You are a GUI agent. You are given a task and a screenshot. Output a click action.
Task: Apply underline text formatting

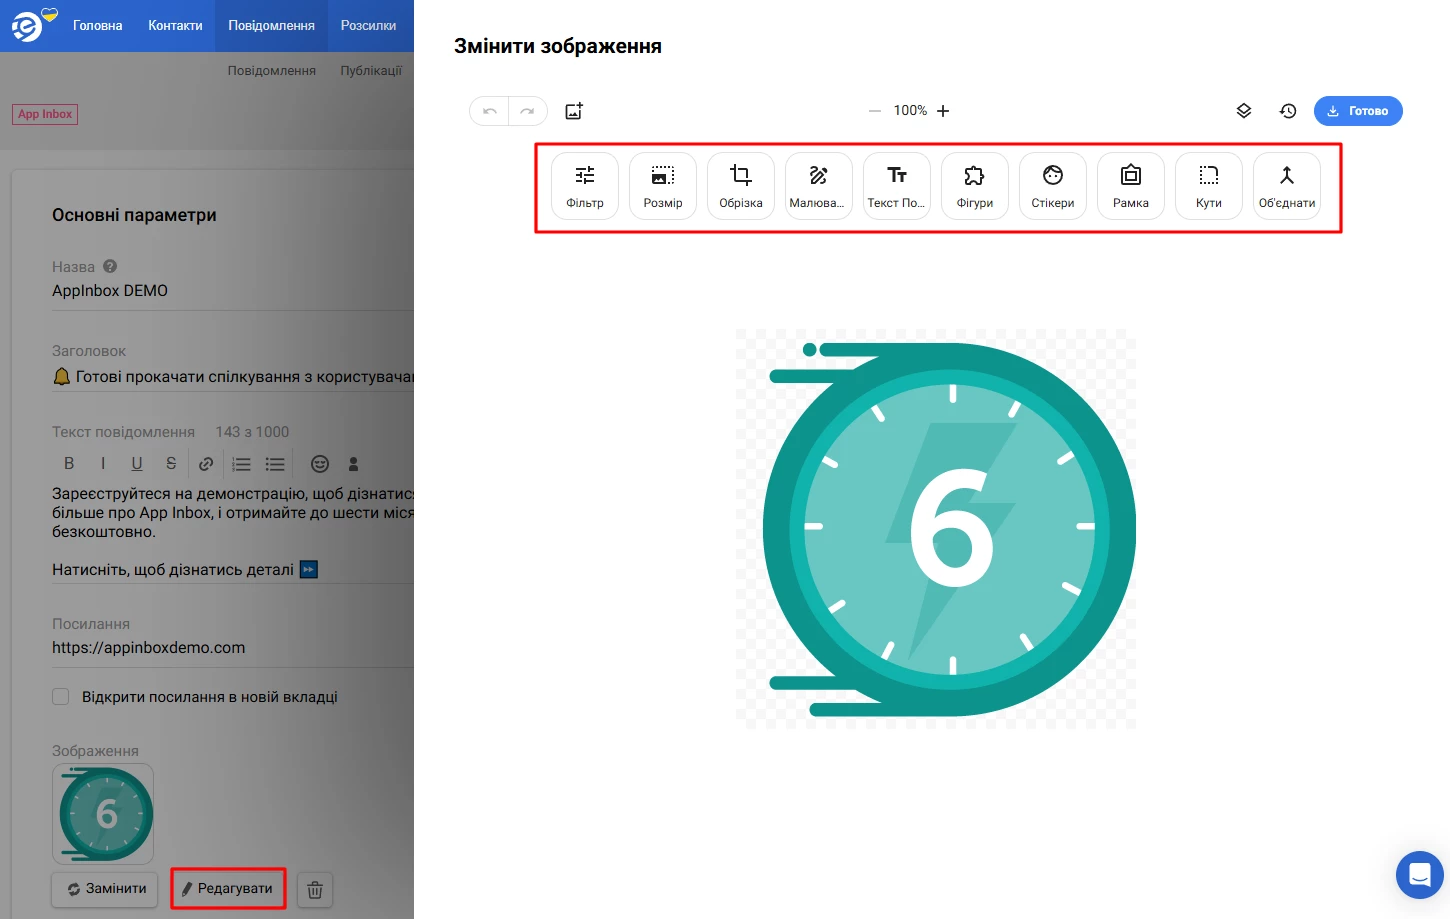[x=137, y=464]
